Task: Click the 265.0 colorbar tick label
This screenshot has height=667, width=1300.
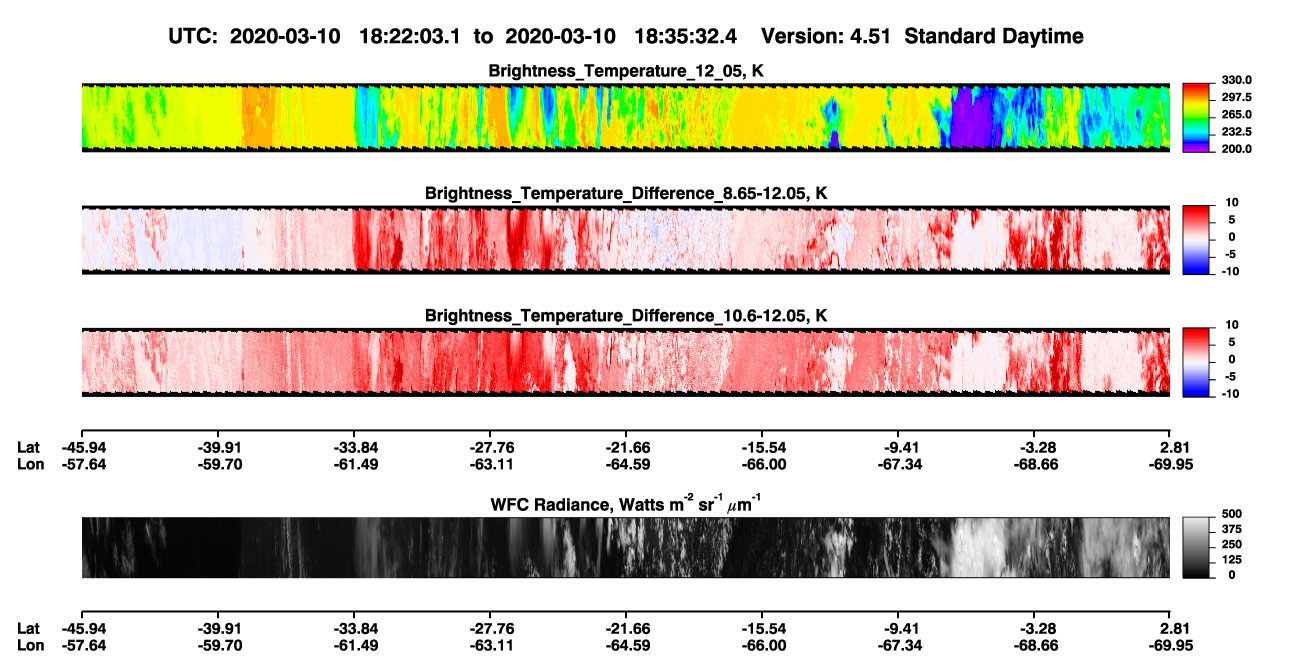Action: pos(1237,115)
